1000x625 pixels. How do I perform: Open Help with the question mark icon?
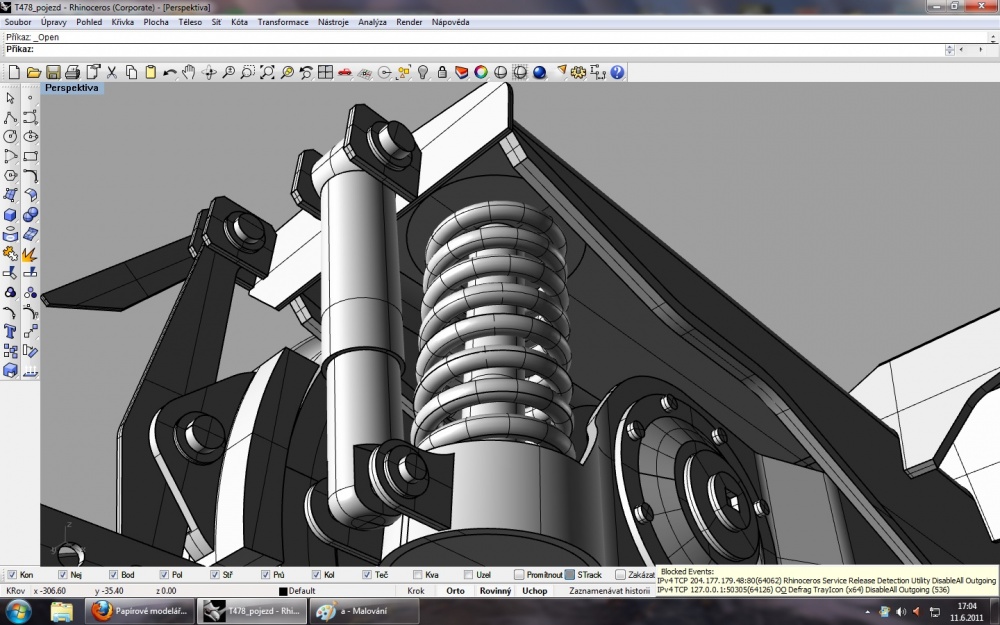[617, 72]
